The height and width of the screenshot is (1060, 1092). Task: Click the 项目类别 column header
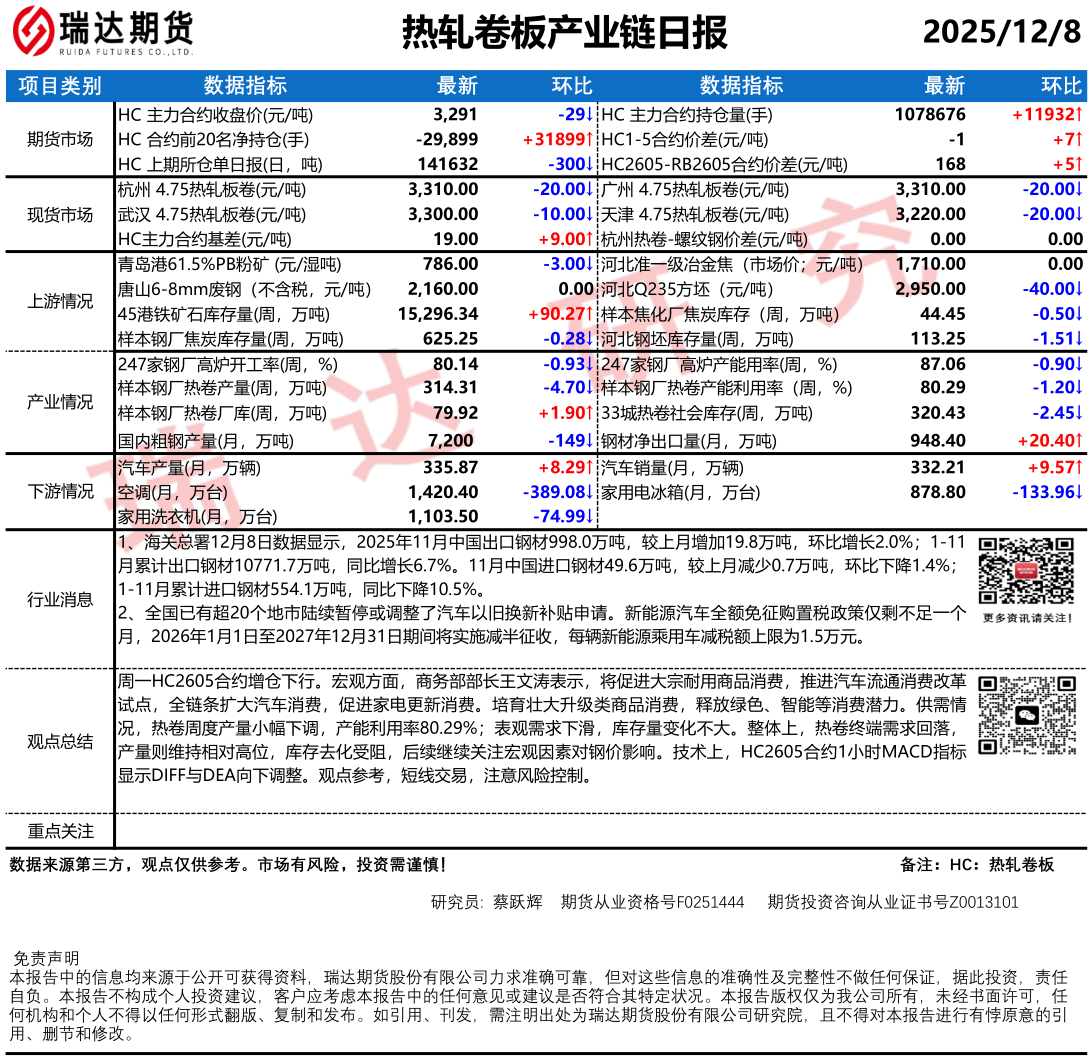[x=60, y=86]
